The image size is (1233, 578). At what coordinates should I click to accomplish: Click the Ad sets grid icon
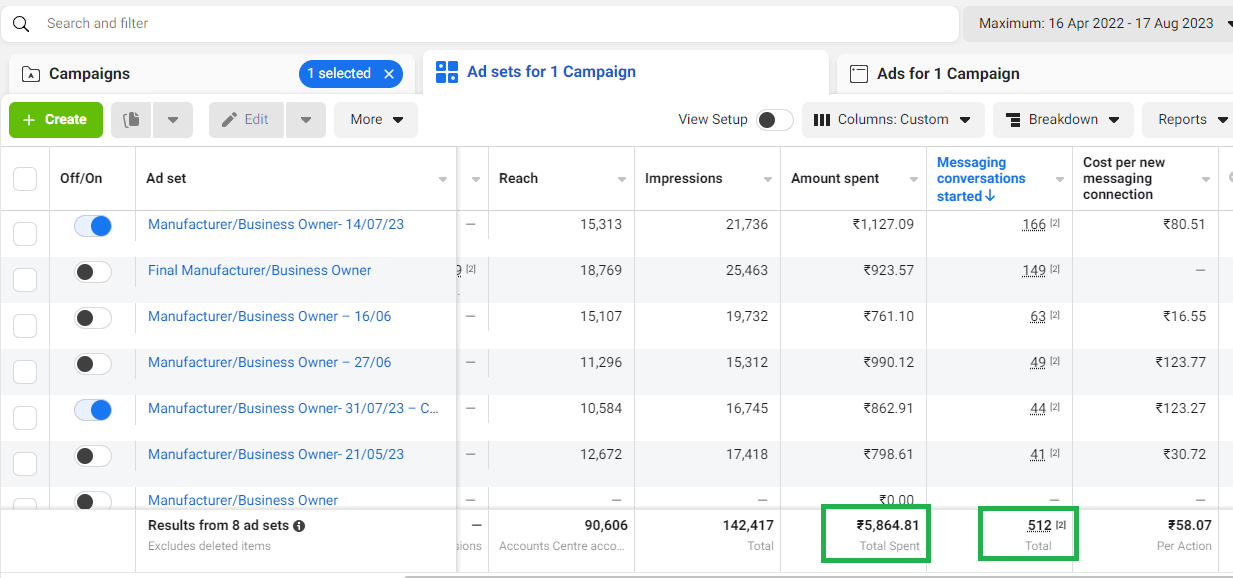447,72
